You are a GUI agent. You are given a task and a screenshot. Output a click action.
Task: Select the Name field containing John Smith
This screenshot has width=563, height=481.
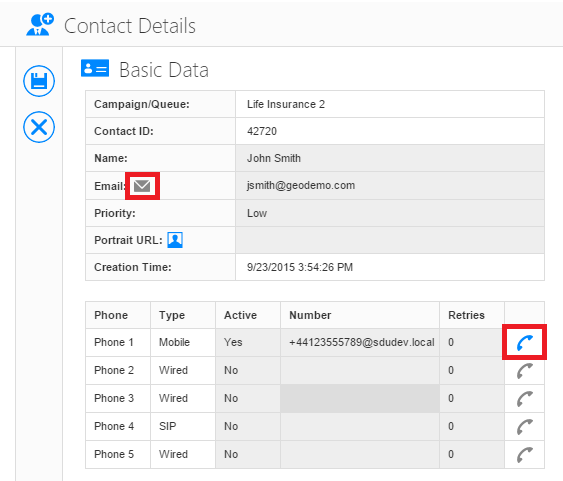pyautogui.click(x=390, y=158)
